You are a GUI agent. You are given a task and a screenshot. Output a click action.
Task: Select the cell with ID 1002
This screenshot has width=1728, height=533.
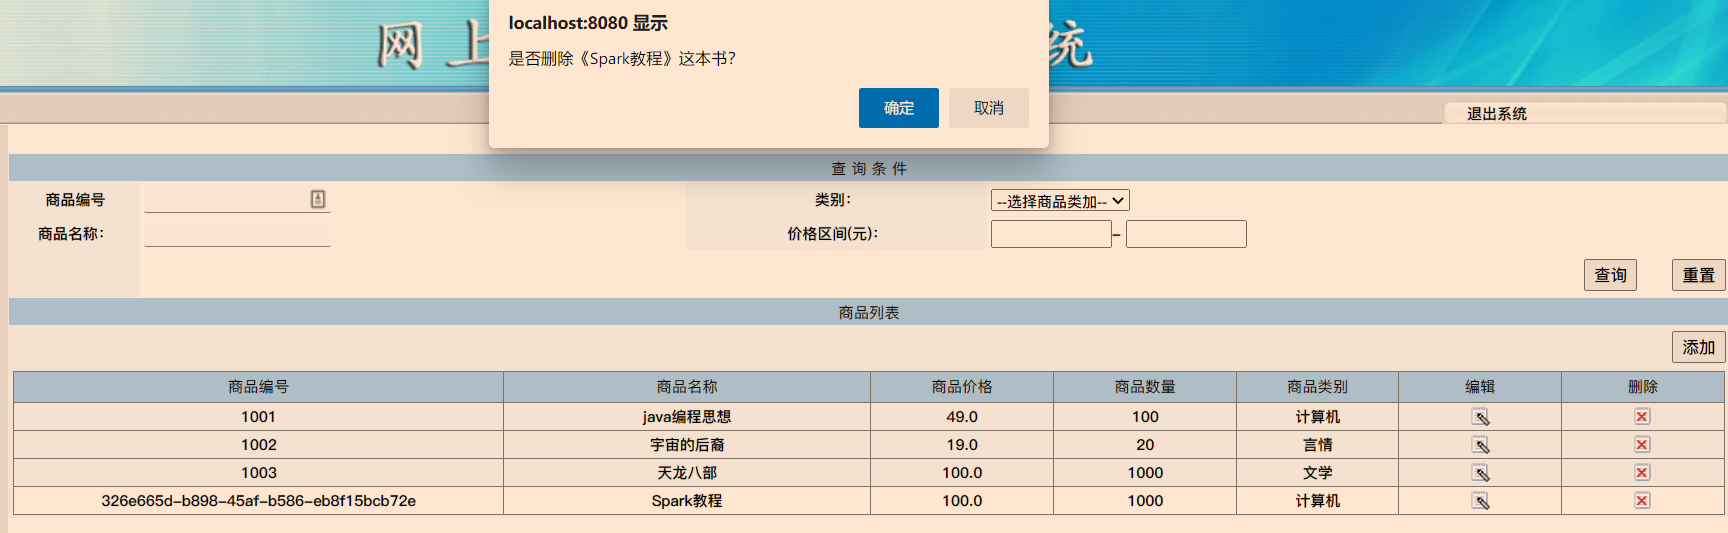point(258,445)
